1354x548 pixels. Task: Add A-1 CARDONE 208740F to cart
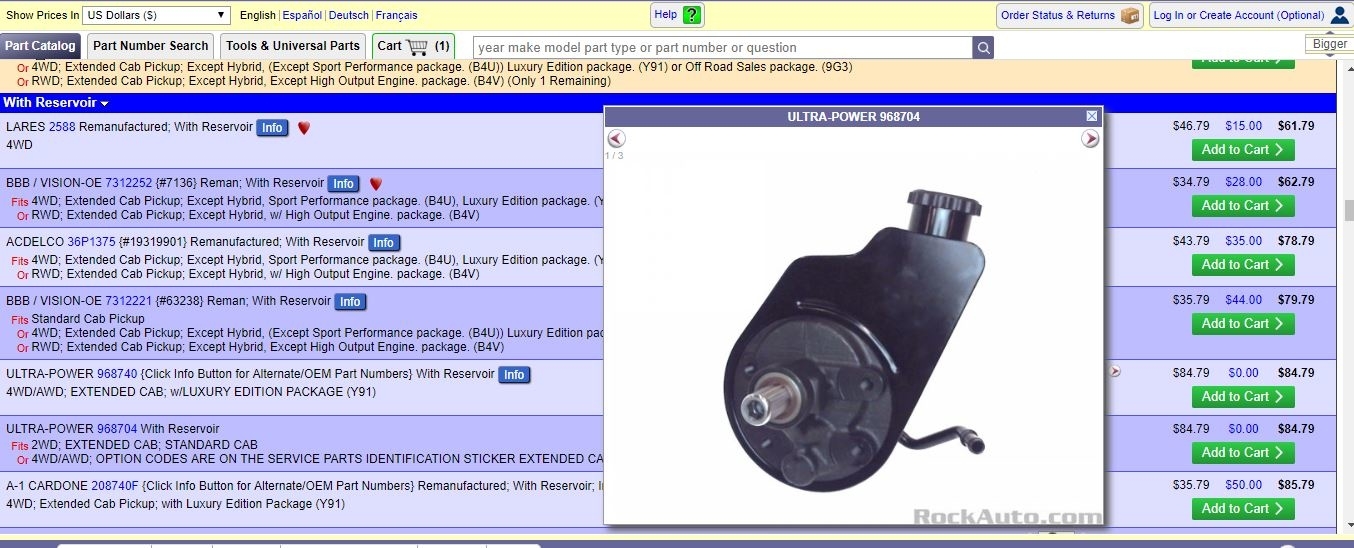point(1243,509)
